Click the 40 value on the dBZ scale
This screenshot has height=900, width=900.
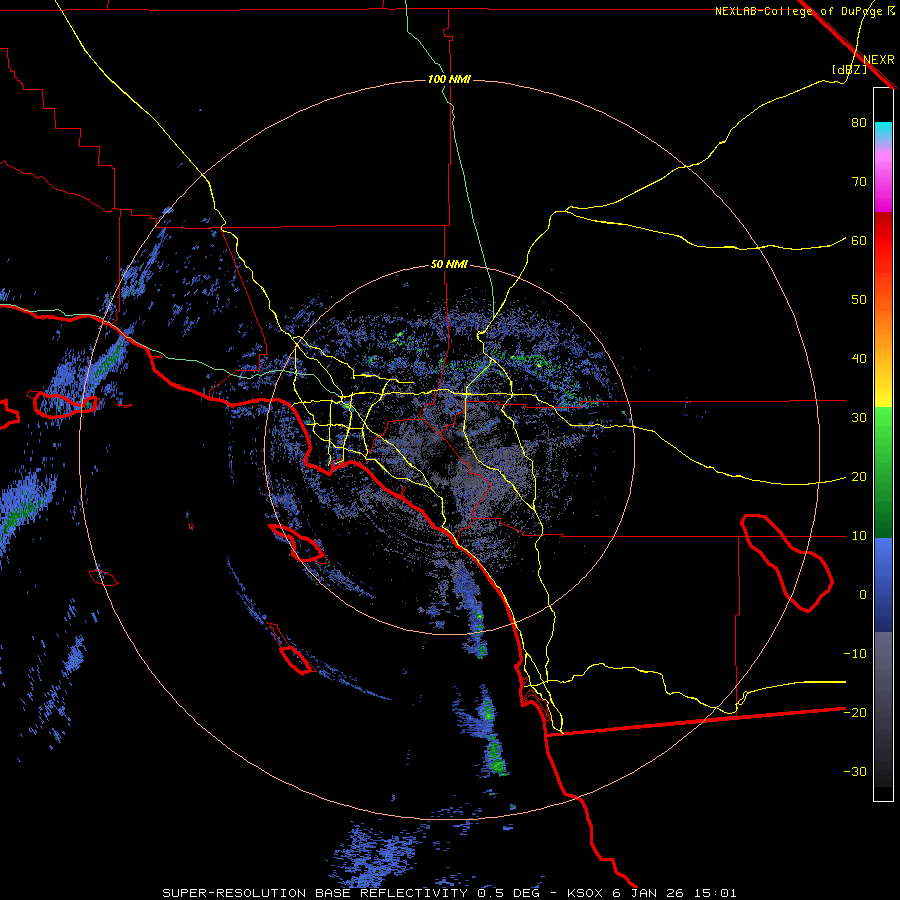tap(859, 359)
